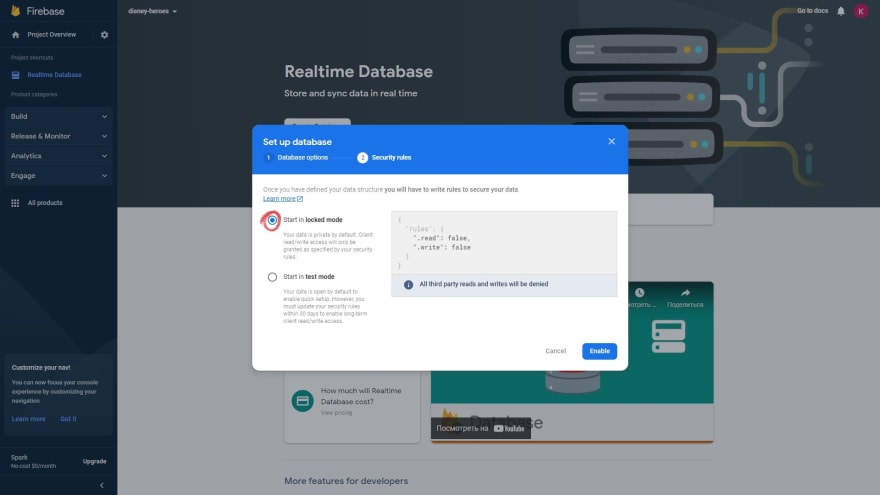880x495 pixels.
Task: Click Go to docs link
Action: pos(812,11)
